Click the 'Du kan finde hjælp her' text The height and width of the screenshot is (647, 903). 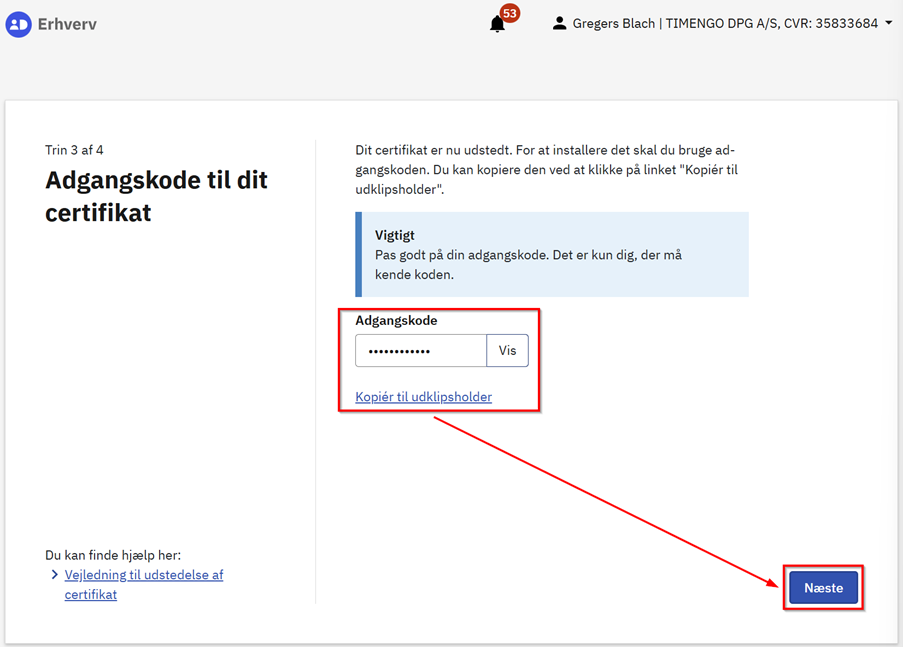[x=113, y=555]
